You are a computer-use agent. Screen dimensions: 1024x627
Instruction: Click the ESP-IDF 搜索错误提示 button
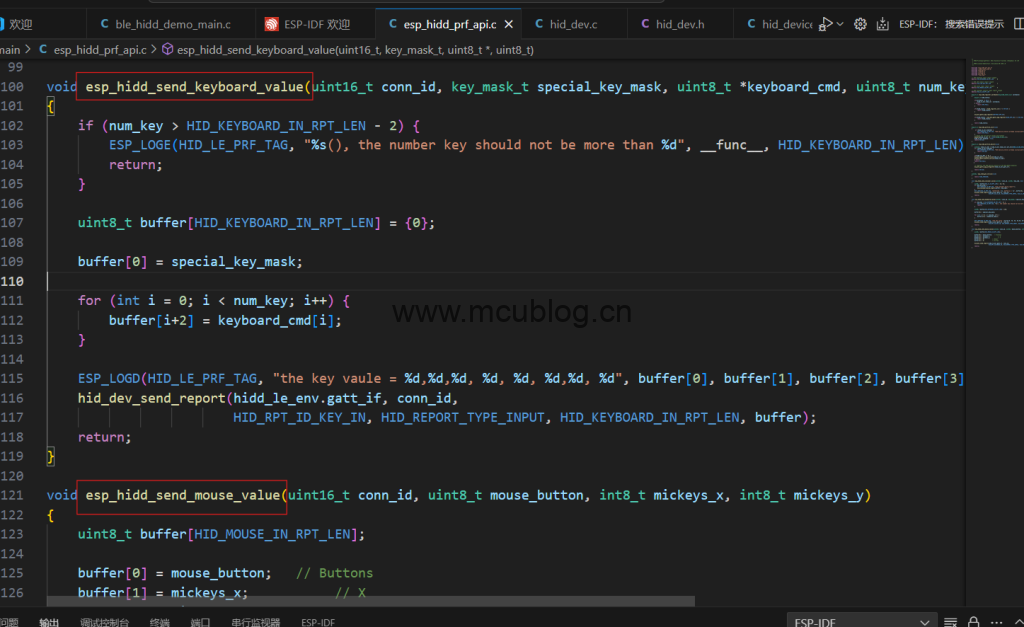click(951, 24)
